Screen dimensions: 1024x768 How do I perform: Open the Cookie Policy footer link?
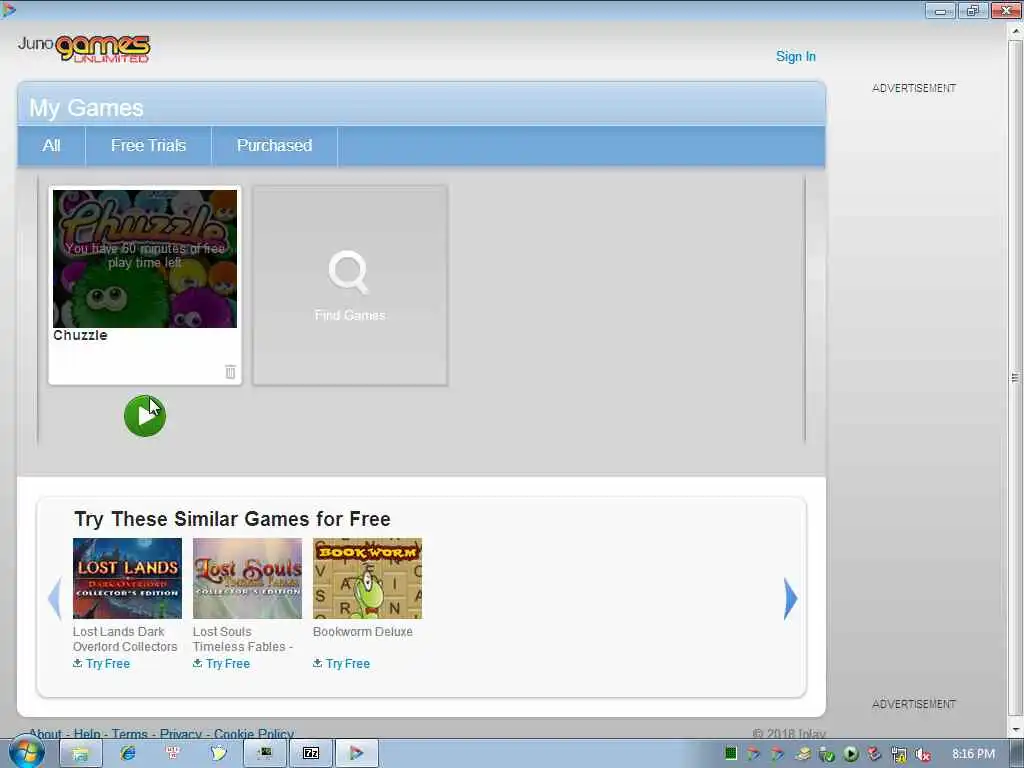click(x=254, y=734)
